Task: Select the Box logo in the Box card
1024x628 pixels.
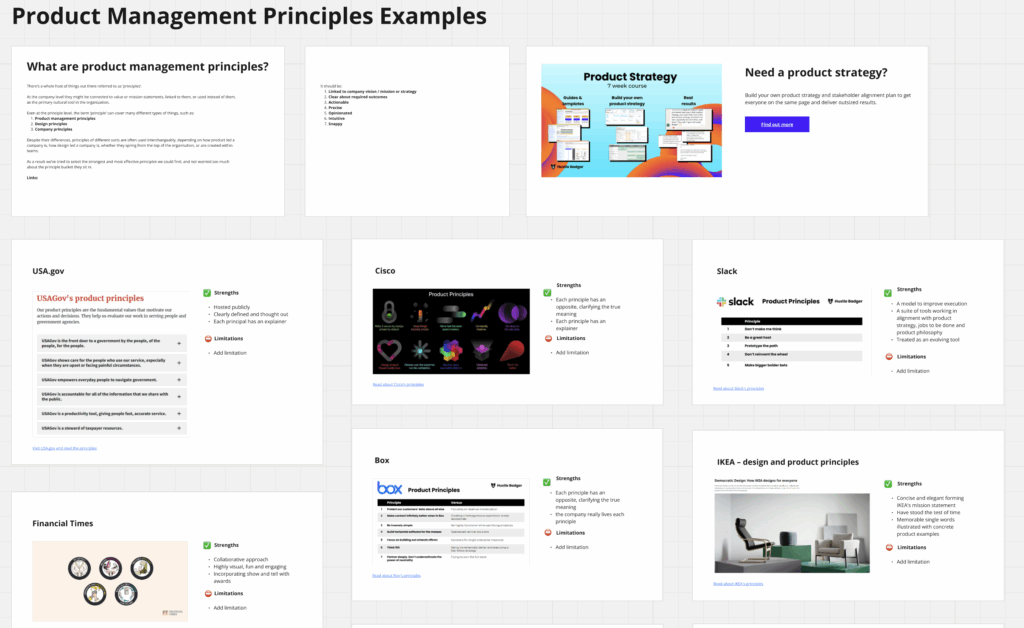Action: [389, 488]
